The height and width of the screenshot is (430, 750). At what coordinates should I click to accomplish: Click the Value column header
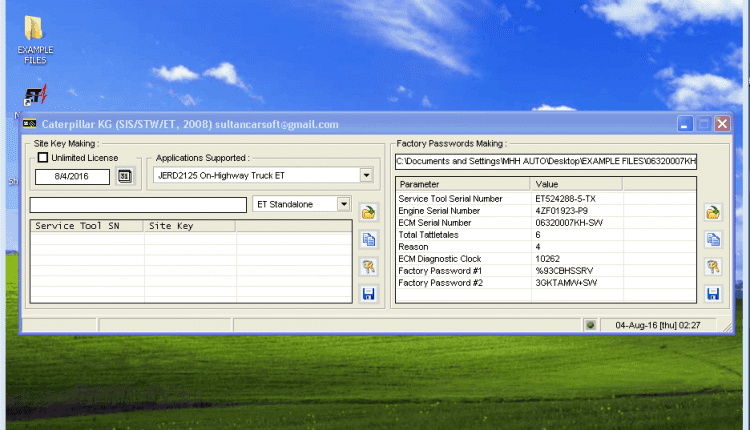[x=576, y=184]
